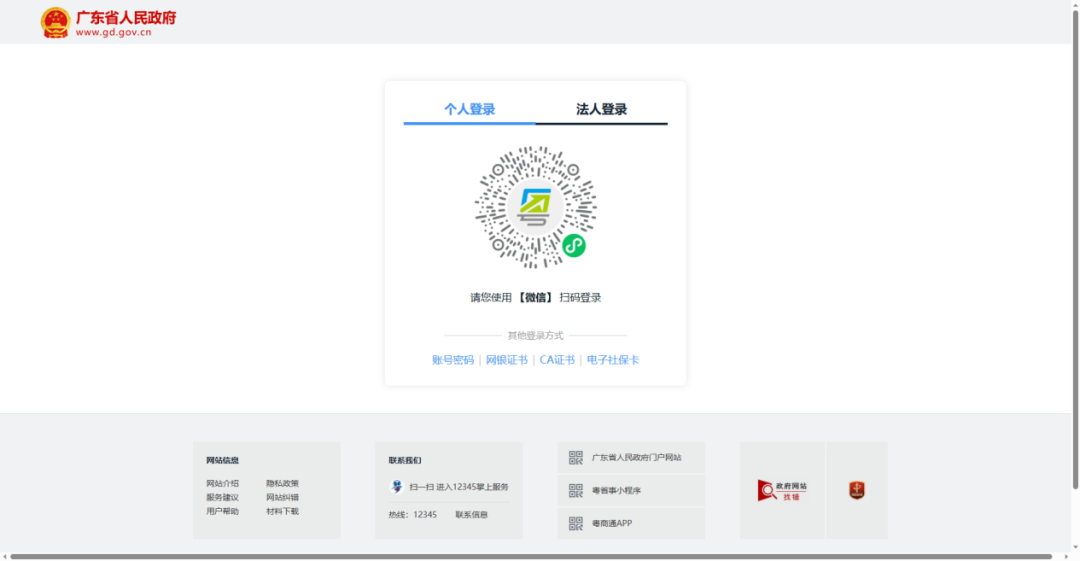Open 用户帮助 footer link

coord(222,511)
